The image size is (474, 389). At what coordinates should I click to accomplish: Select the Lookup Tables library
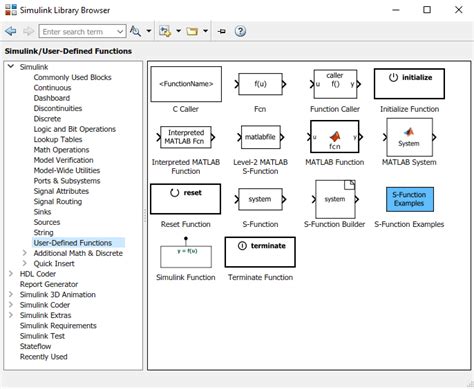coord(58,139)
